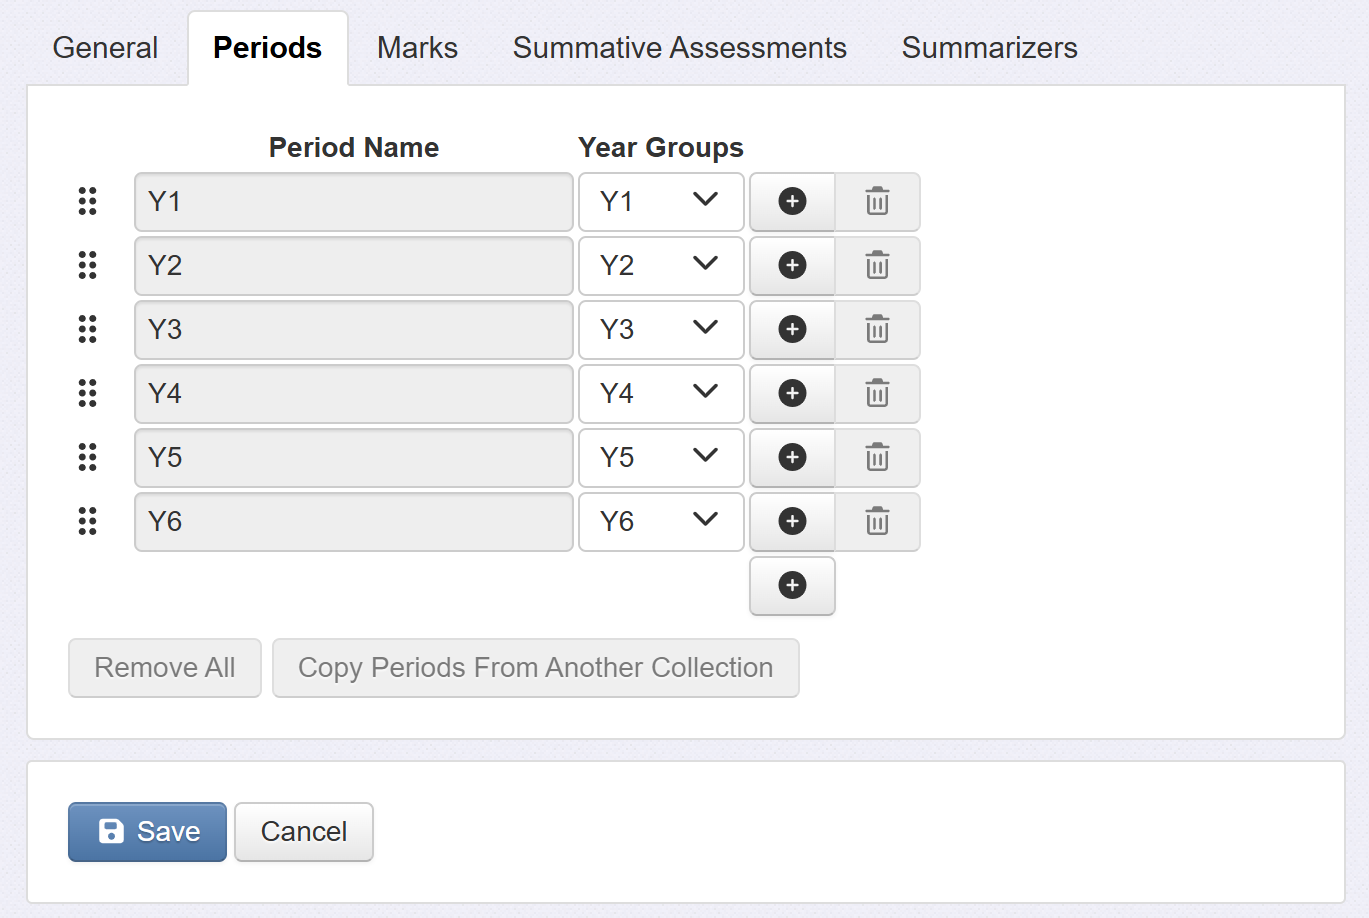Open the year group dropdown showing Y6
The height and width of the screenshot is (918, 1369).
point(661,522)
